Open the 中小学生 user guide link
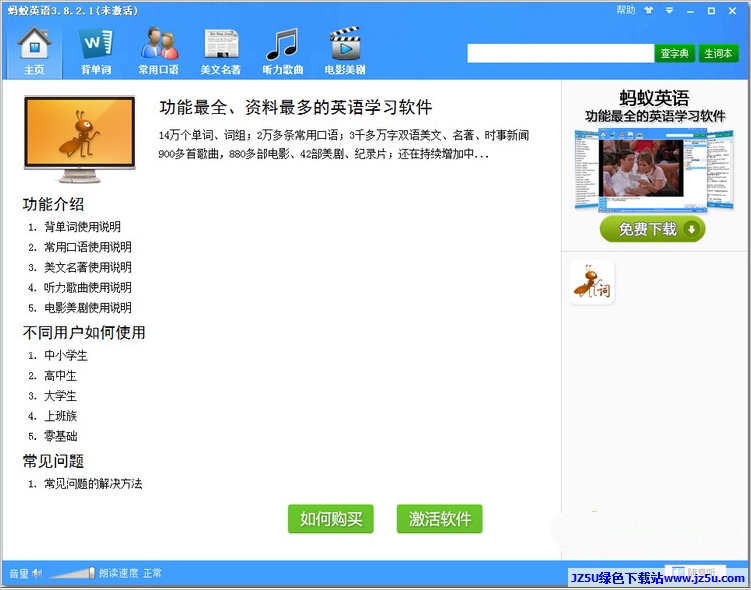Image resolution: width=751 pixels, height=590 pixels. tap(66, 355)
